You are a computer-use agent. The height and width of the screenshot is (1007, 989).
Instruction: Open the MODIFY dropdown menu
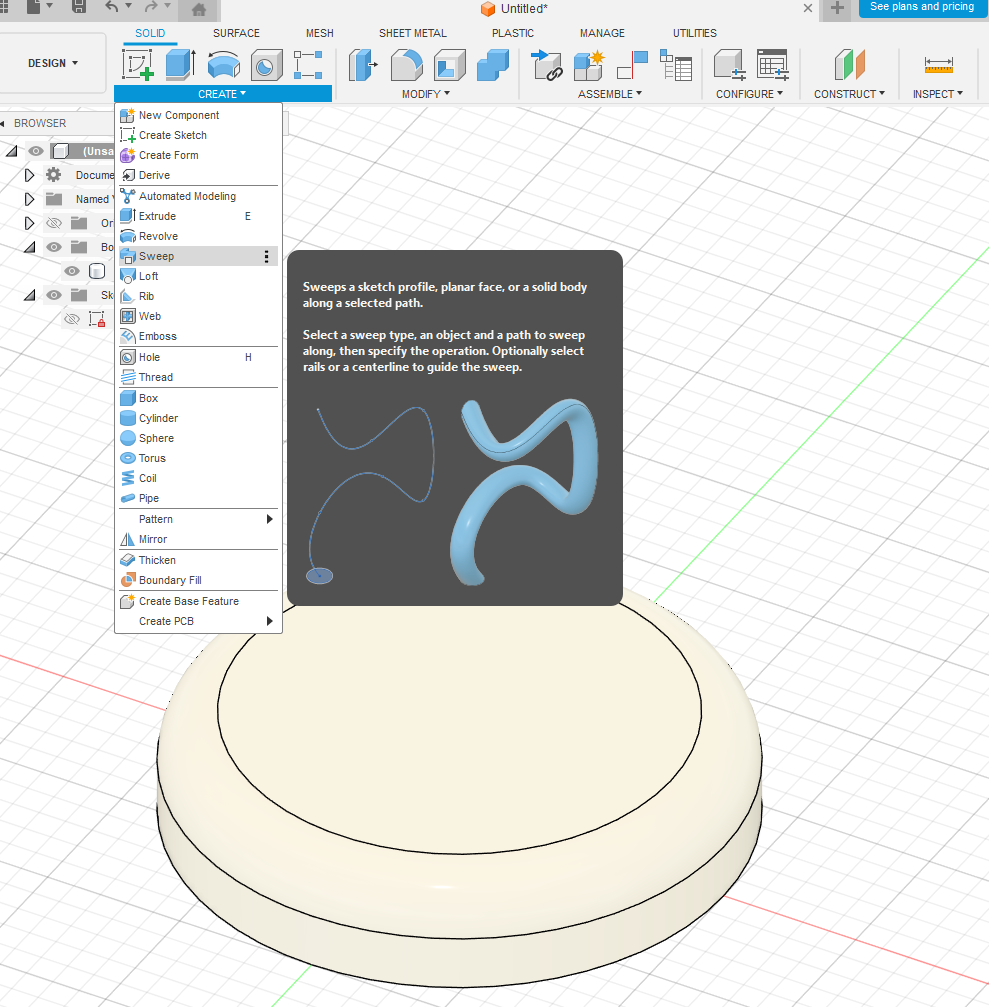coord(425,94)
